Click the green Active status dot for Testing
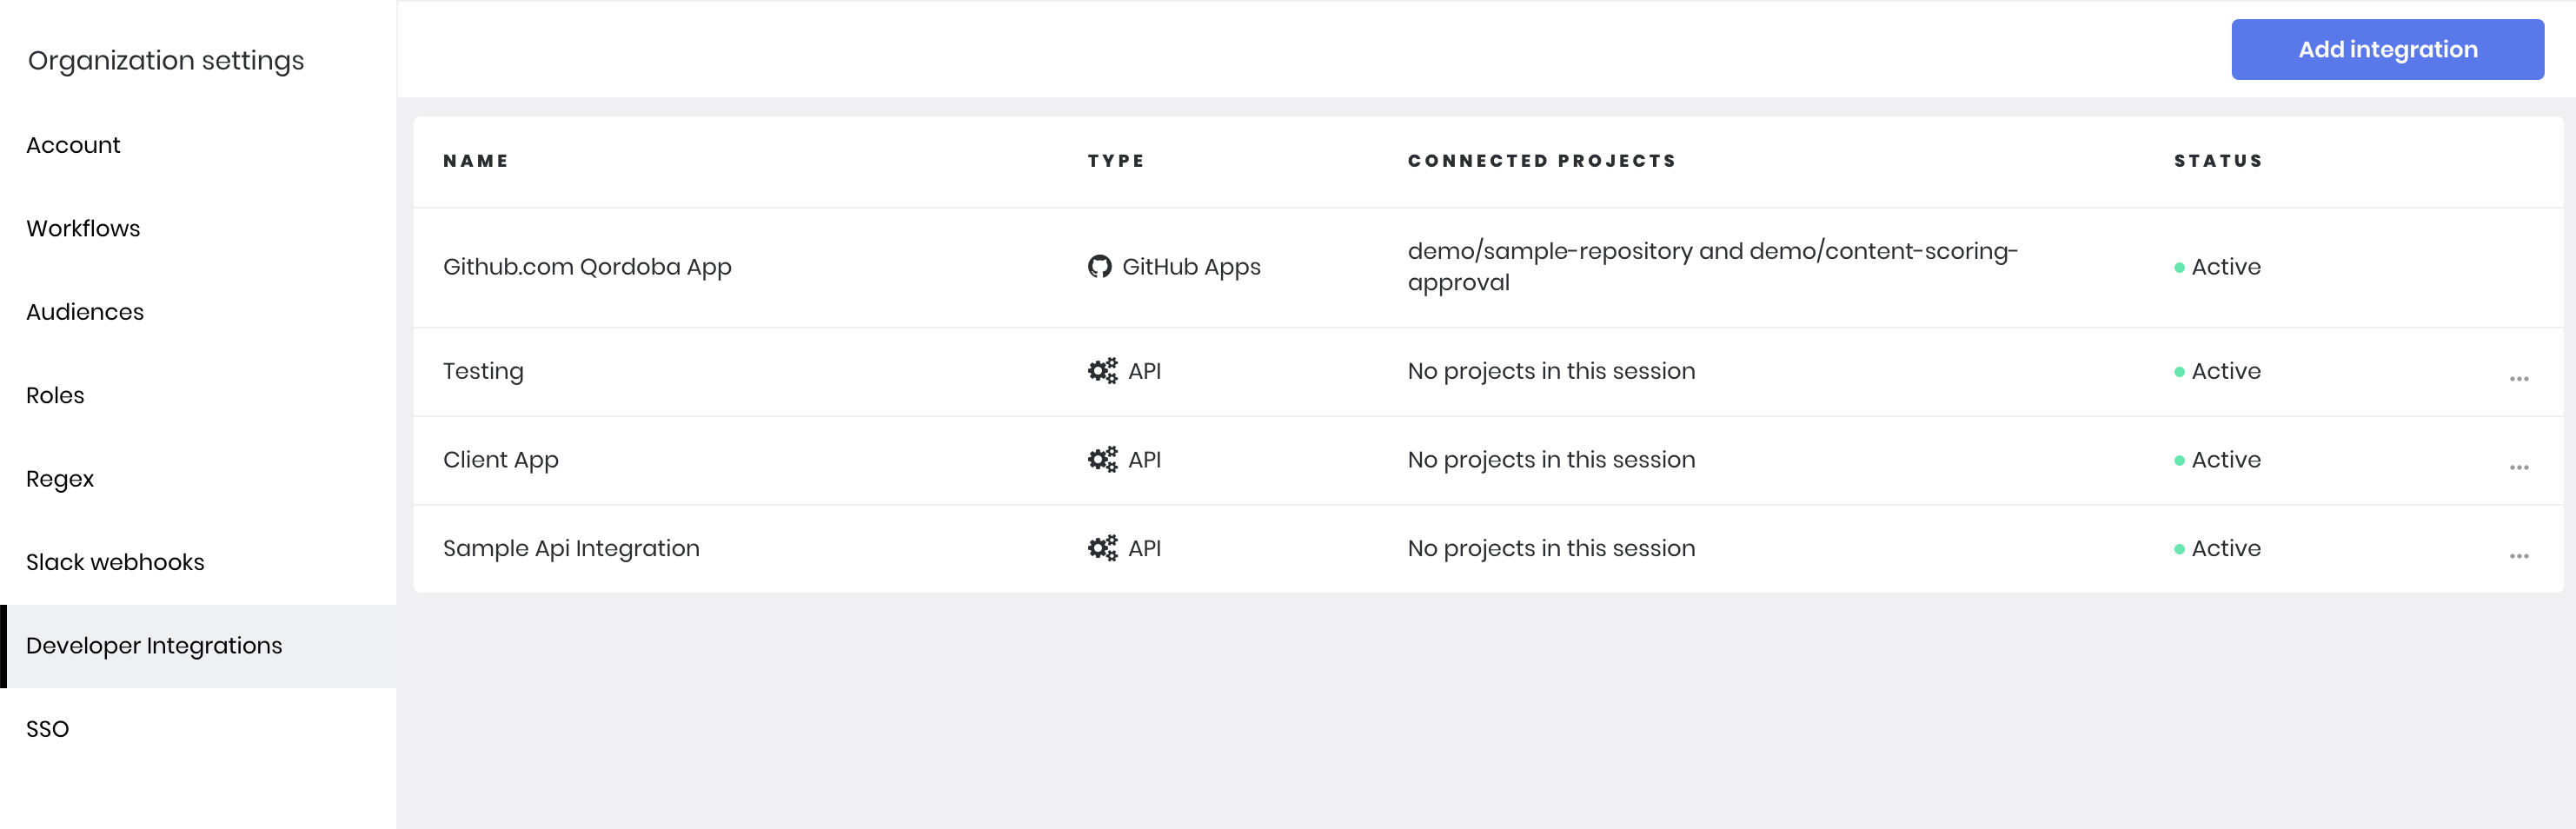The height and width of the screenshot is (829, 2576). pyautogui.click(x=2179, y=372)
